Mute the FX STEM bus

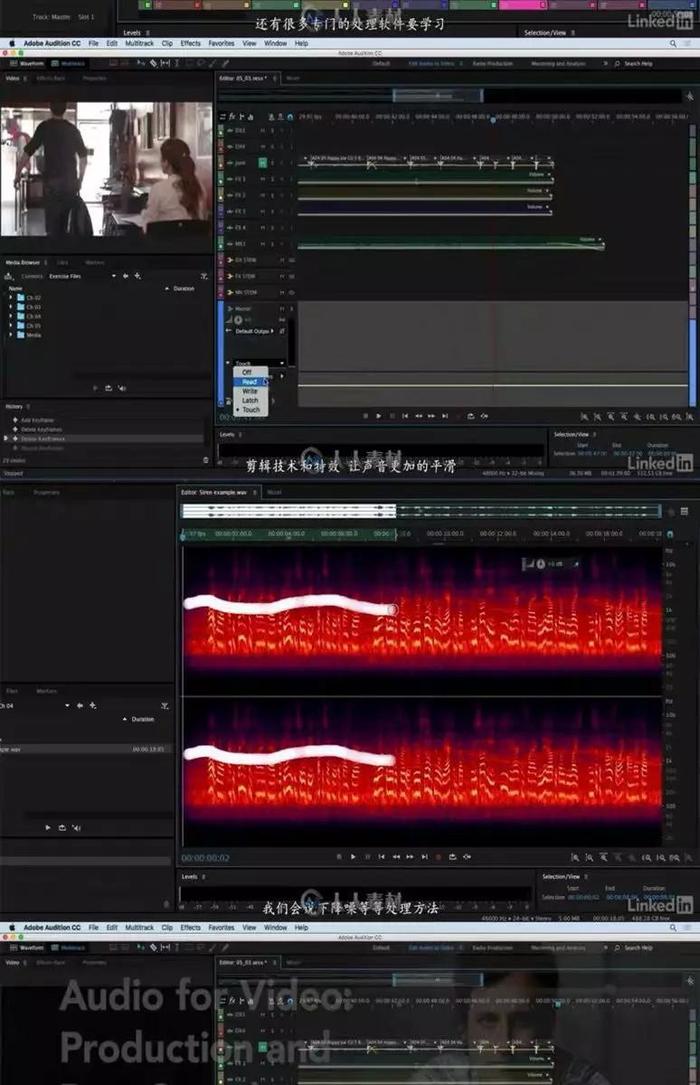[x=282, y=276]
